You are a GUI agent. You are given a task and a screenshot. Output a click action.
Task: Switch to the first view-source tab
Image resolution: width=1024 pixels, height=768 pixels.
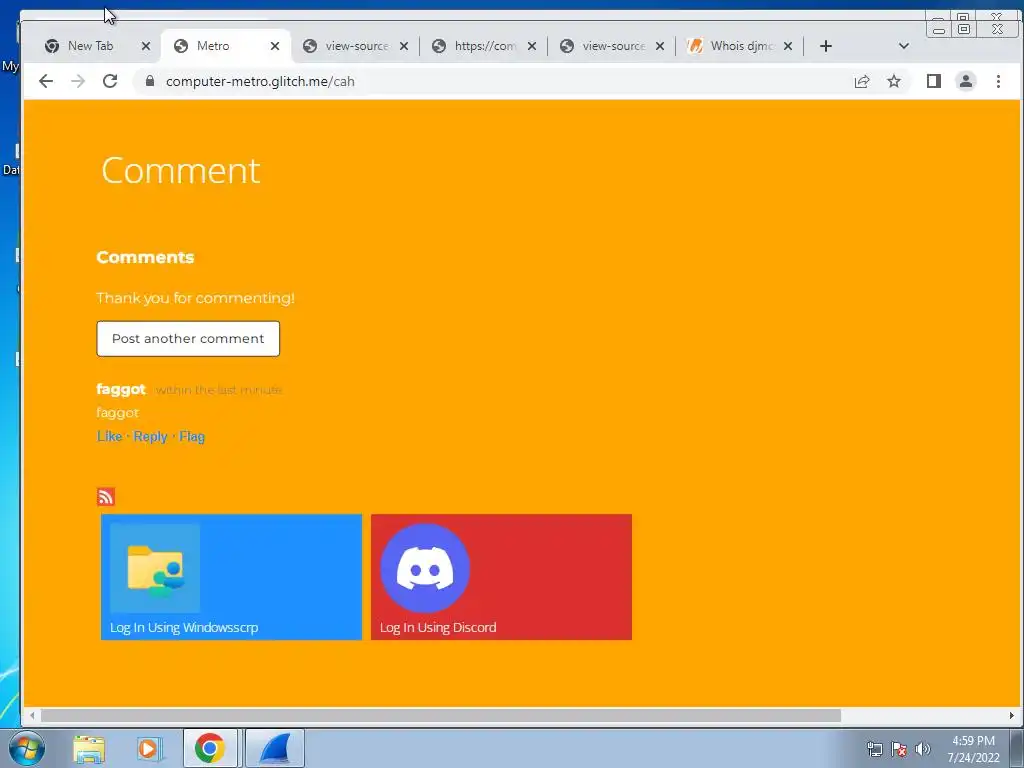357,46
